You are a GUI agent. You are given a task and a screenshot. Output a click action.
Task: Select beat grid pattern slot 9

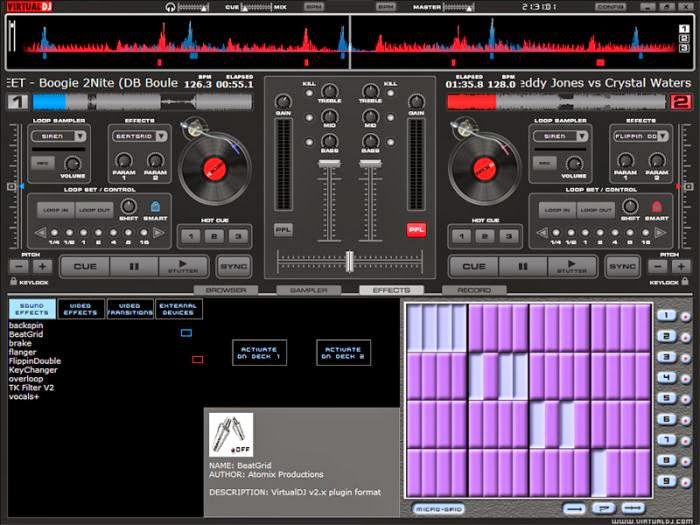coord(667,481)
